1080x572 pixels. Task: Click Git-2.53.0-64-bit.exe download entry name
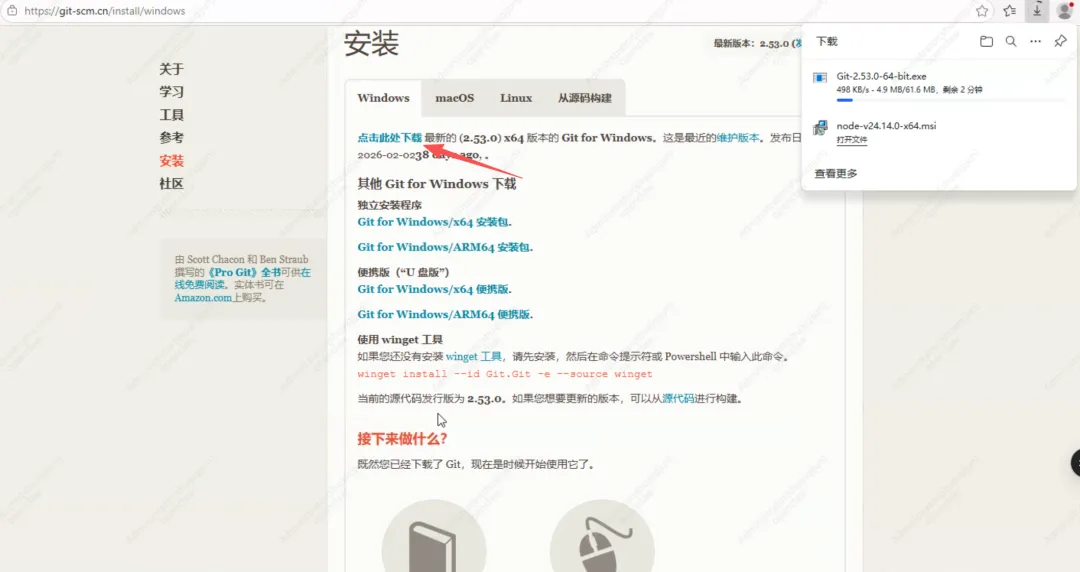[881, 76]
